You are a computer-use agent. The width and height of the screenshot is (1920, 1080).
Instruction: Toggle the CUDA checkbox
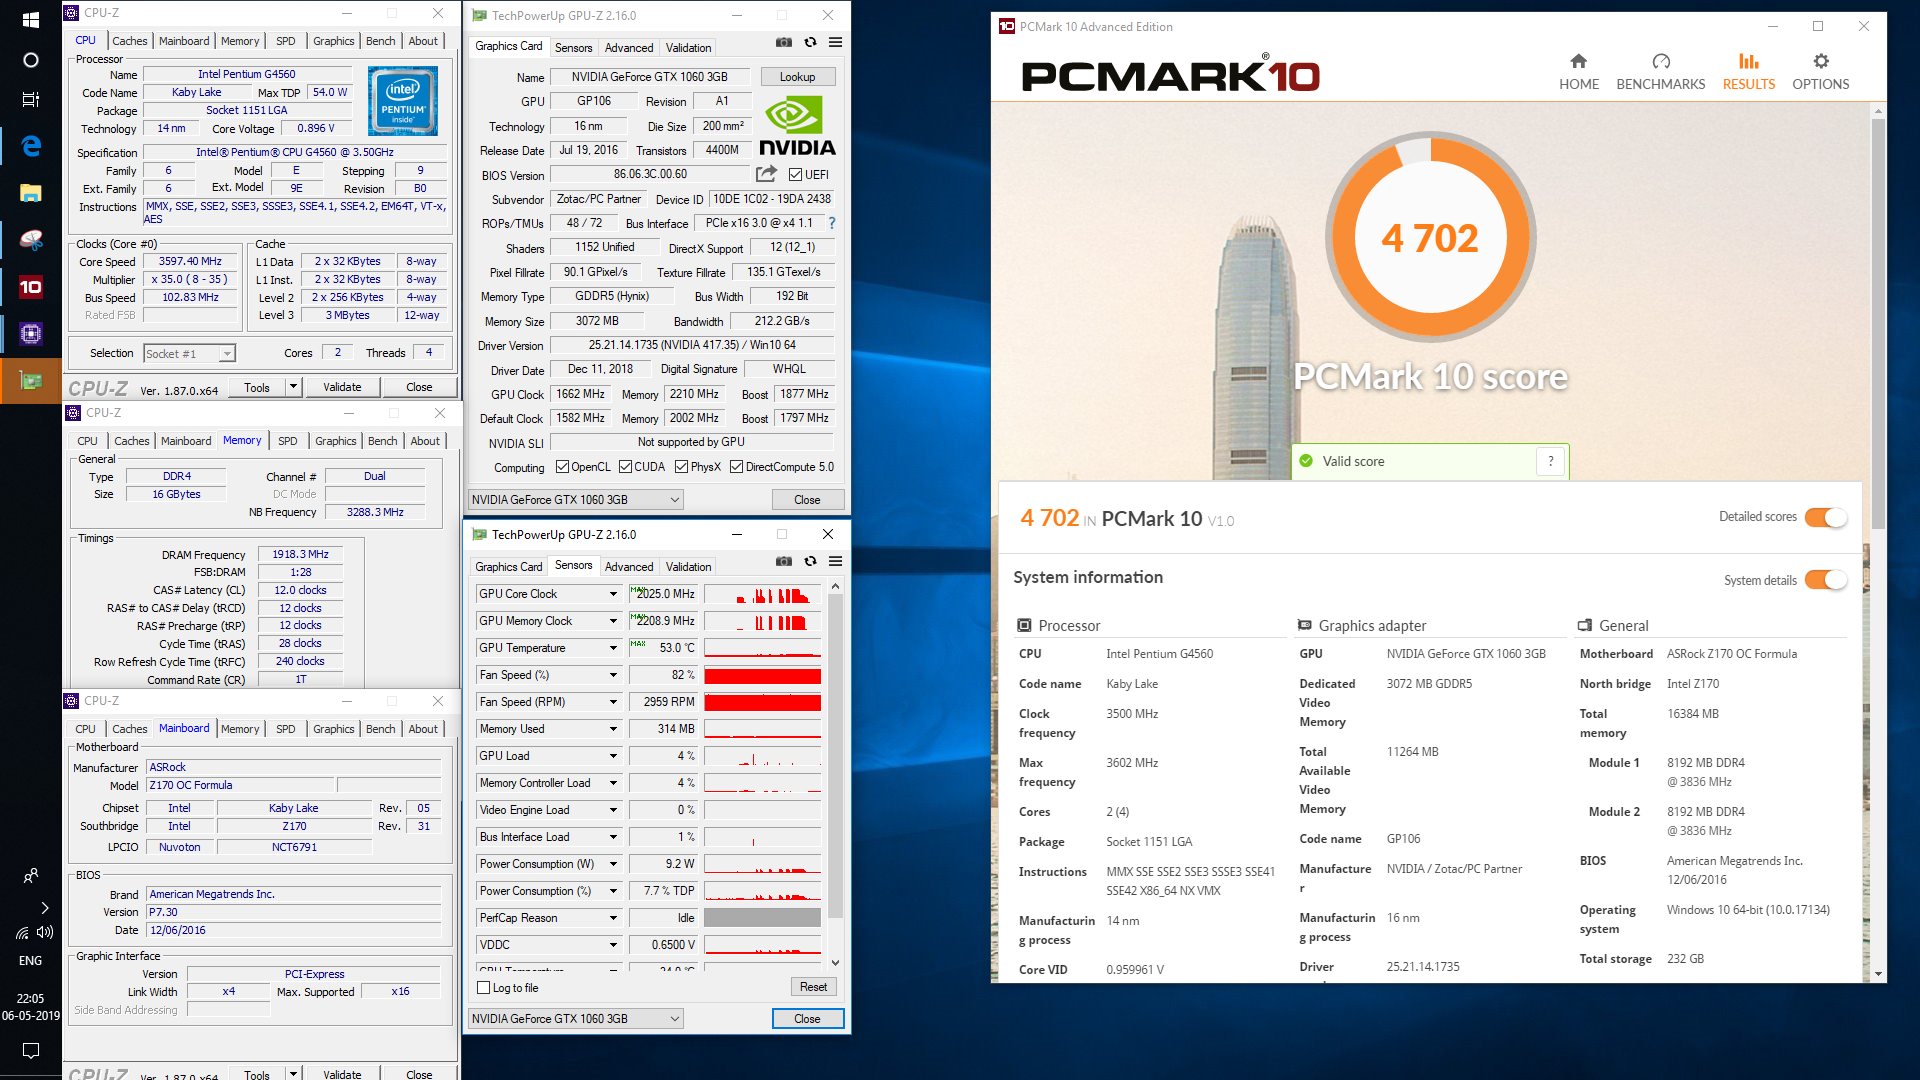[625, 467]
